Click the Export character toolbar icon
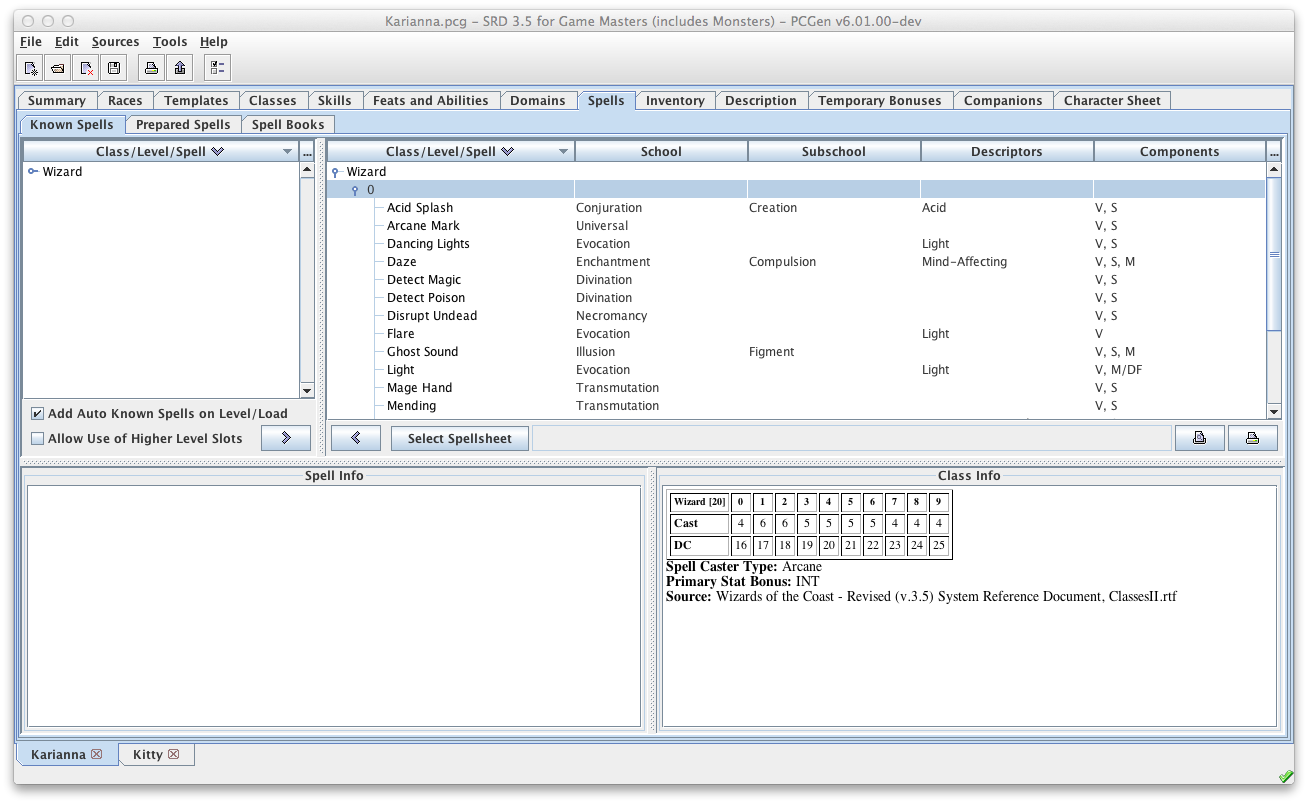The width and height of the screenshot is (1308, 804). point(179,68)
